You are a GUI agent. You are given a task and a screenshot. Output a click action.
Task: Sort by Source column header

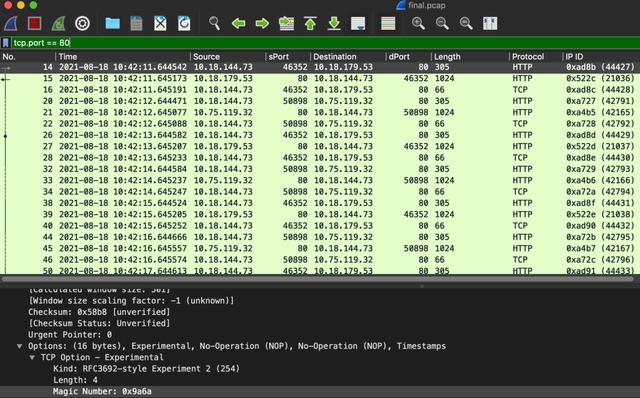pos(228,56)
